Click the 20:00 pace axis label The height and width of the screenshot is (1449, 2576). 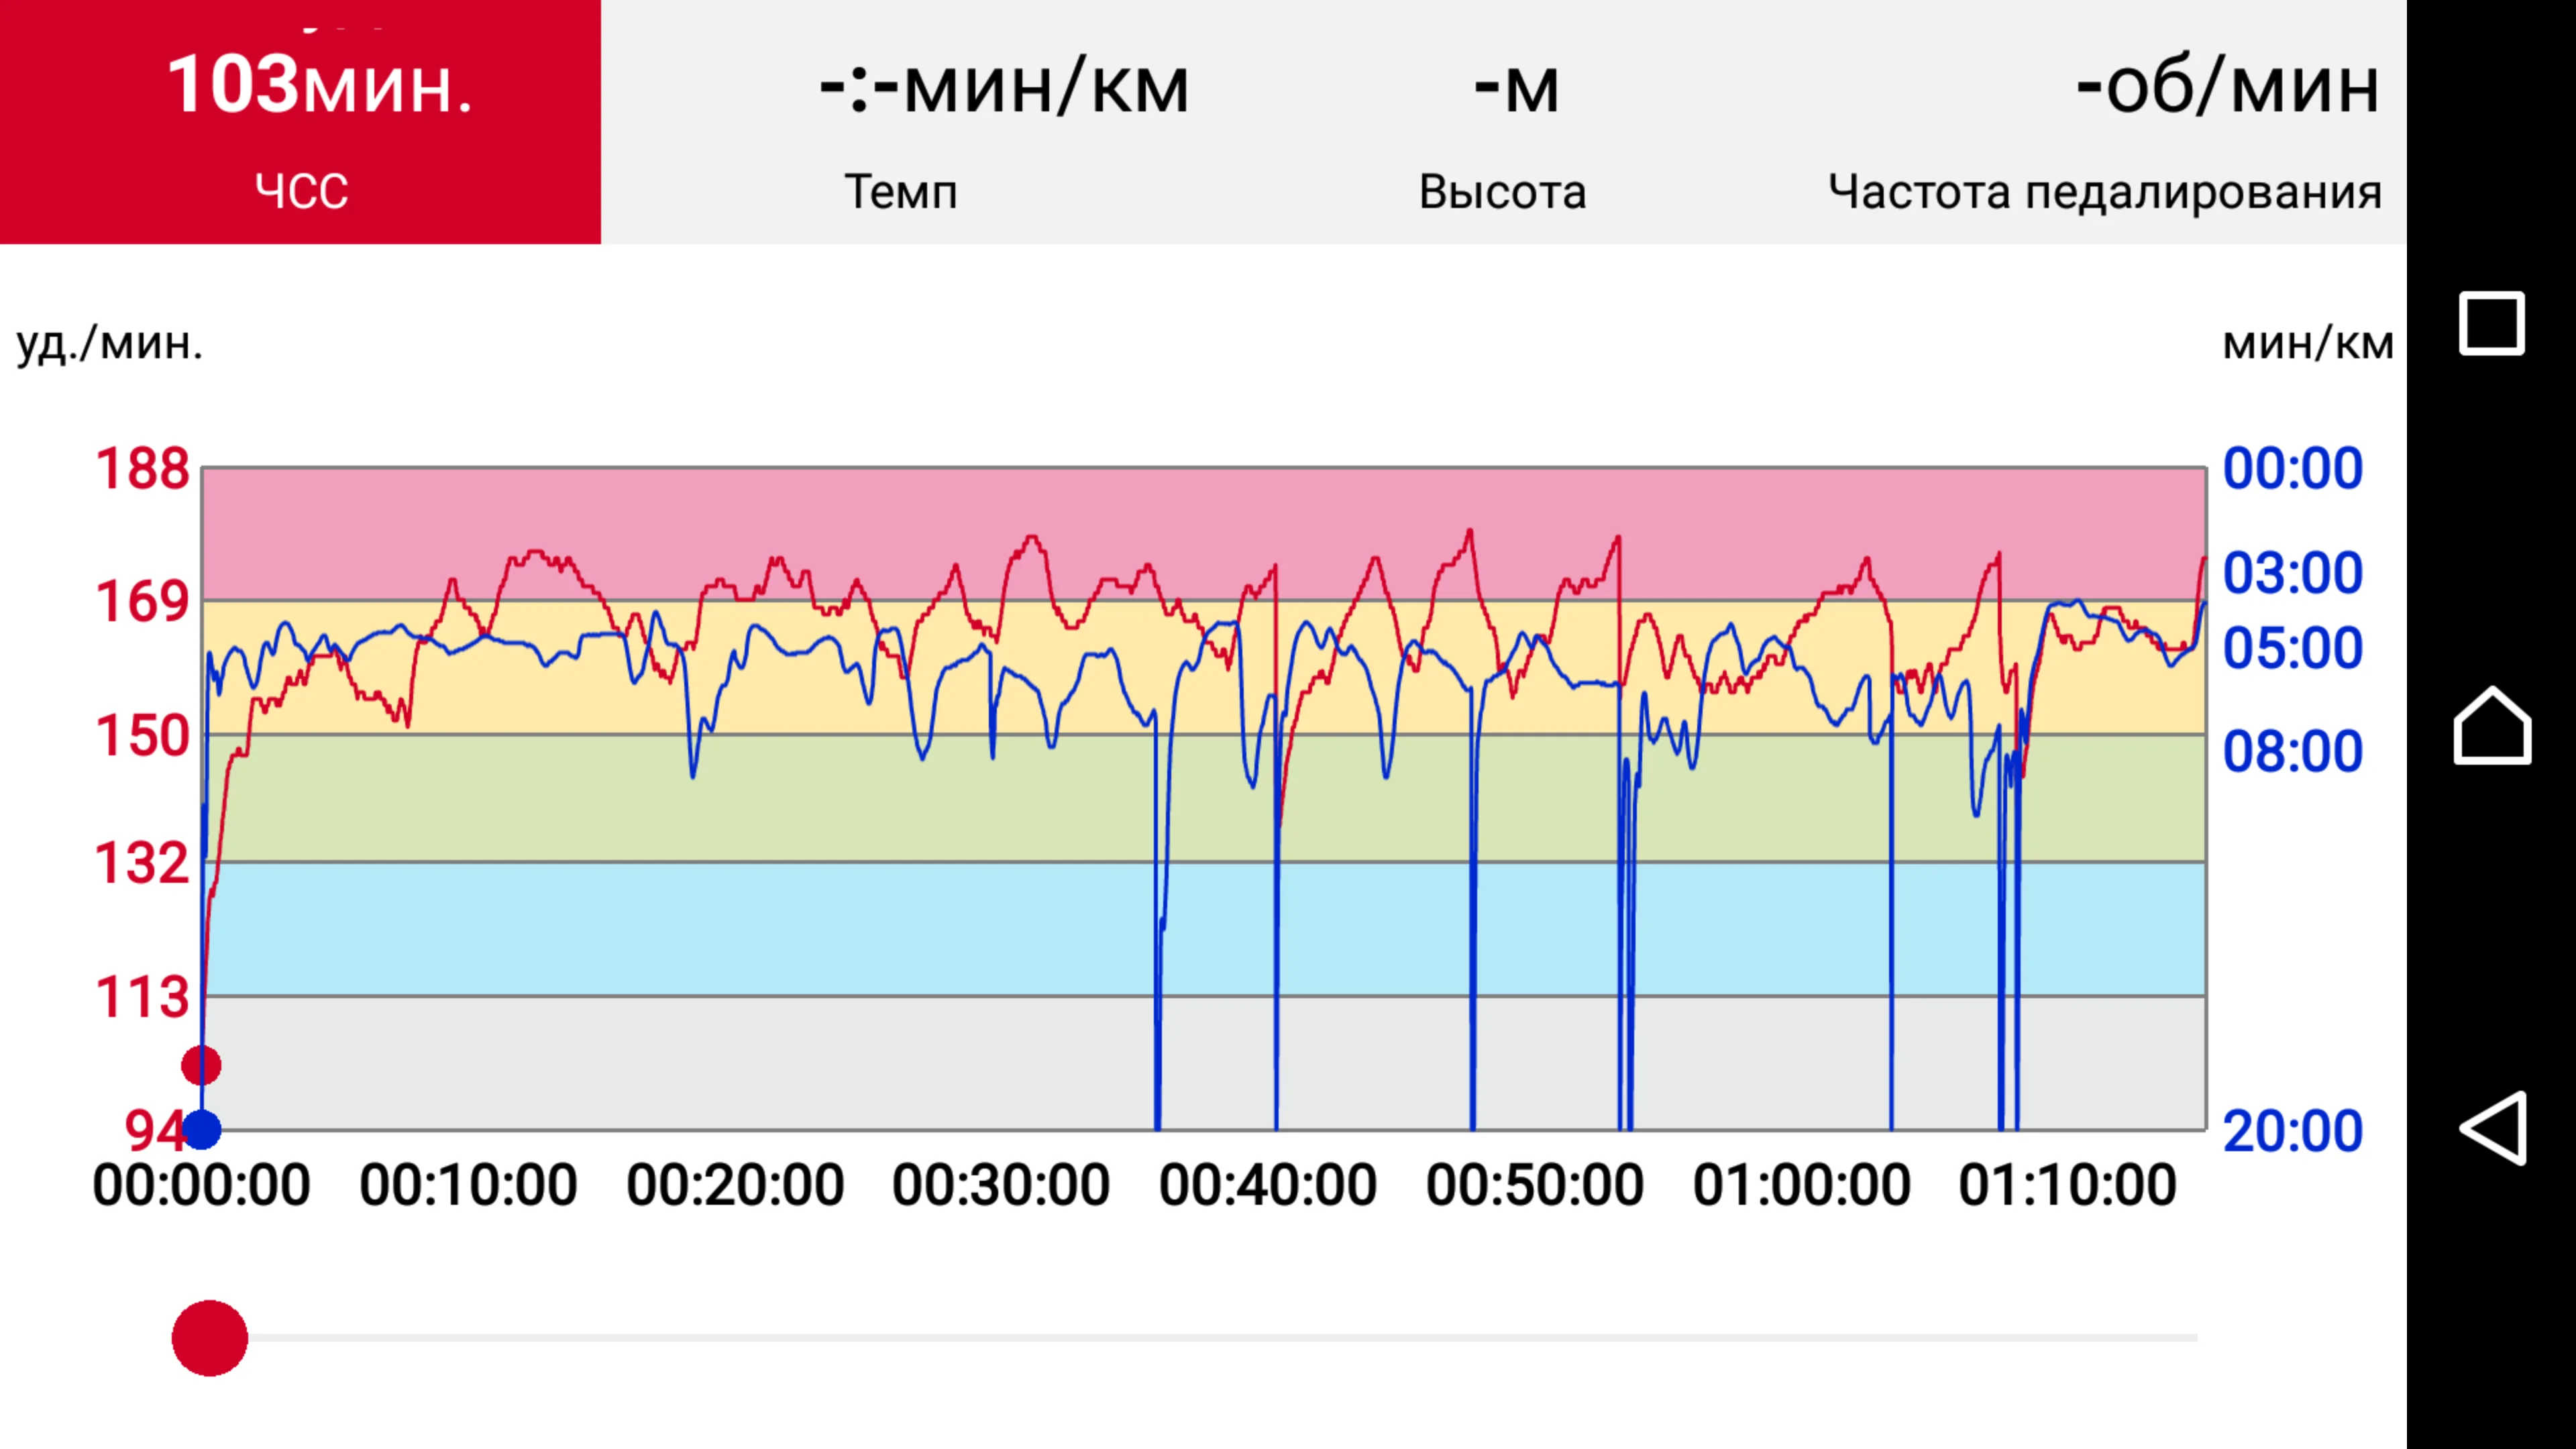click(2292, 1132)
